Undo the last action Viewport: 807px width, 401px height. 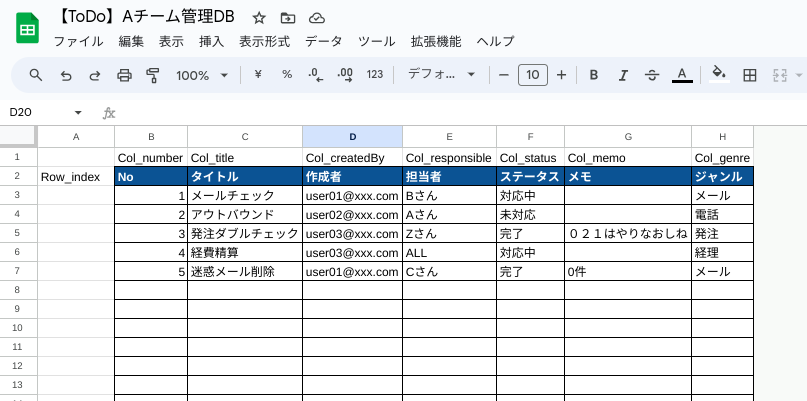click(x=66, y=75)
